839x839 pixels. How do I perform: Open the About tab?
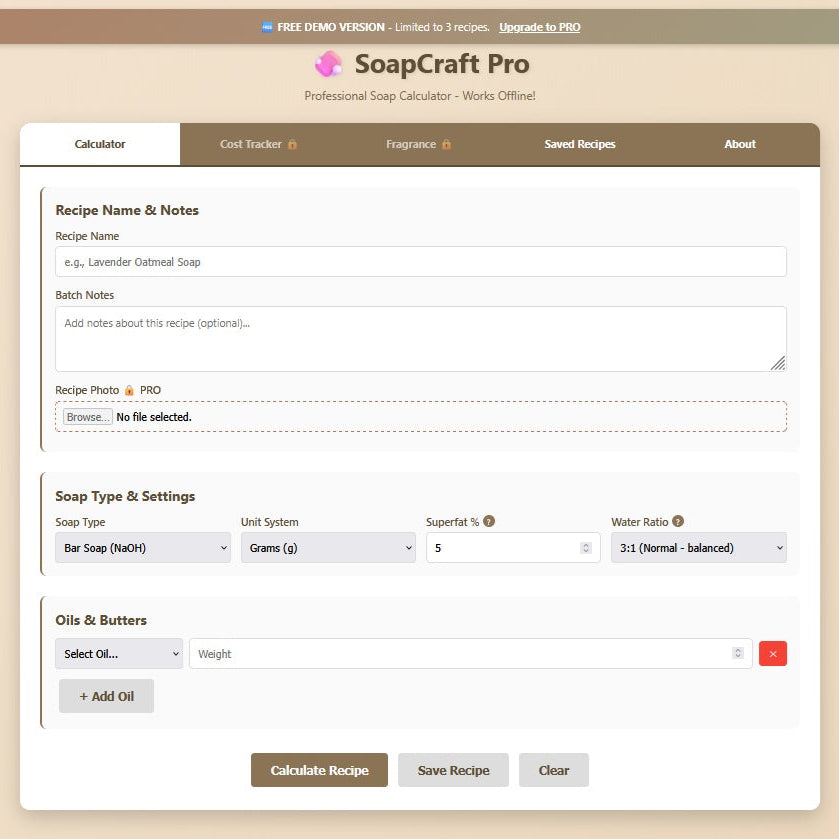pyautogui.click(x=739, y=144)
